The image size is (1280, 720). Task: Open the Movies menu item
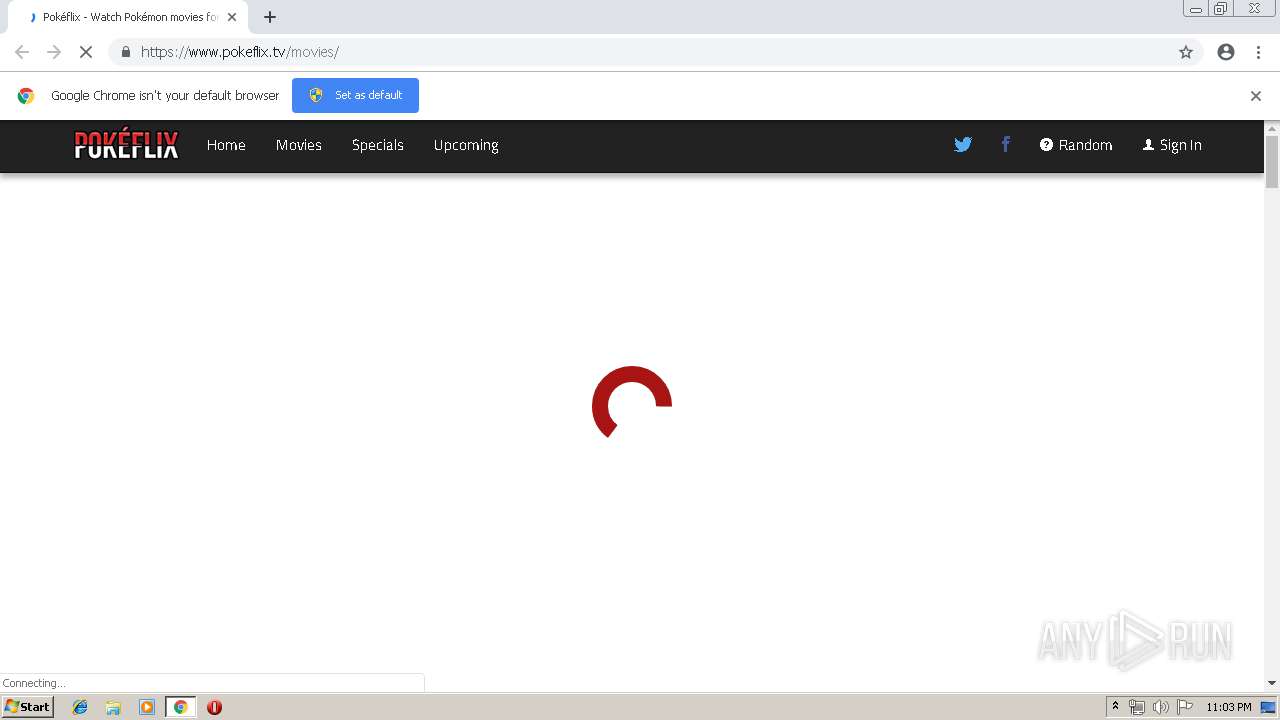point(299,145)
